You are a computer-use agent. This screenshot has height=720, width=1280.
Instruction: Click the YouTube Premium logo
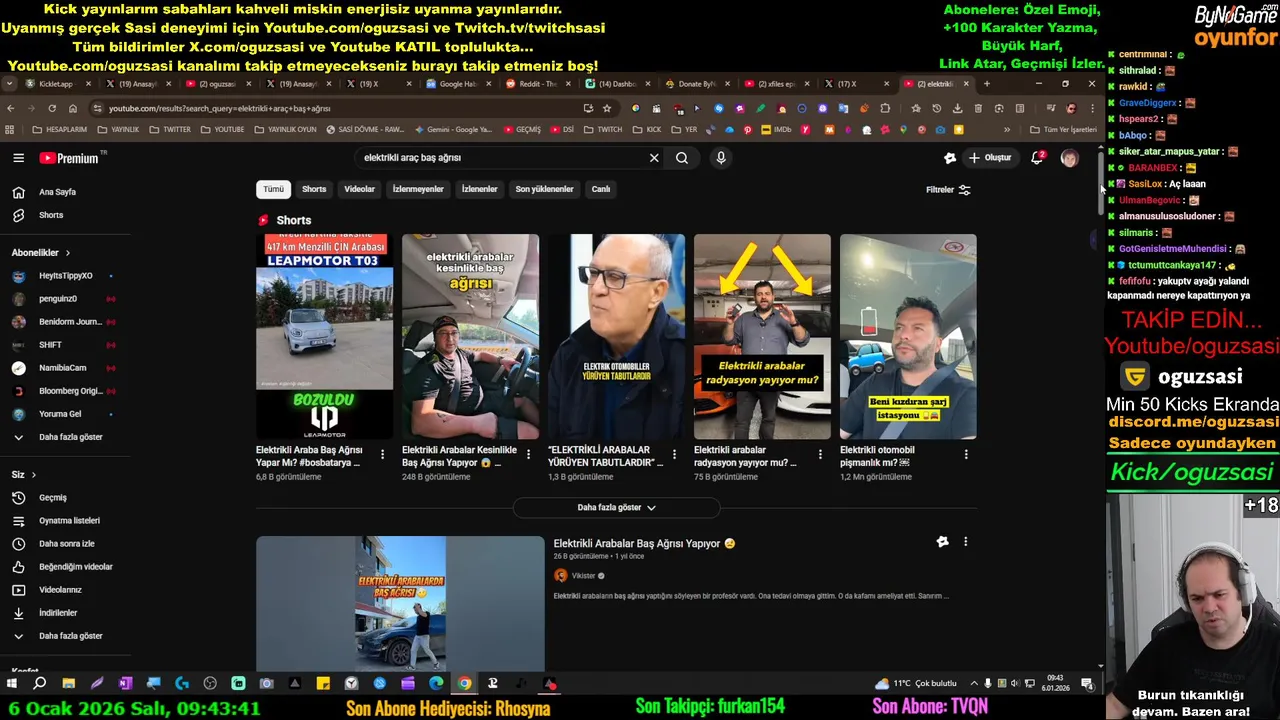[69, 158]
